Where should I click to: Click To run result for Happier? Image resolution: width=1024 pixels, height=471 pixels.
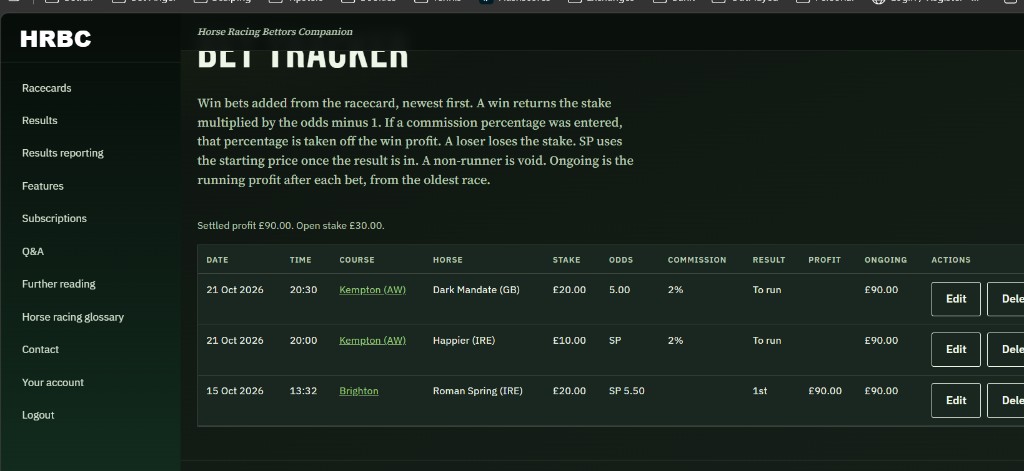click(x=767, y=340)
